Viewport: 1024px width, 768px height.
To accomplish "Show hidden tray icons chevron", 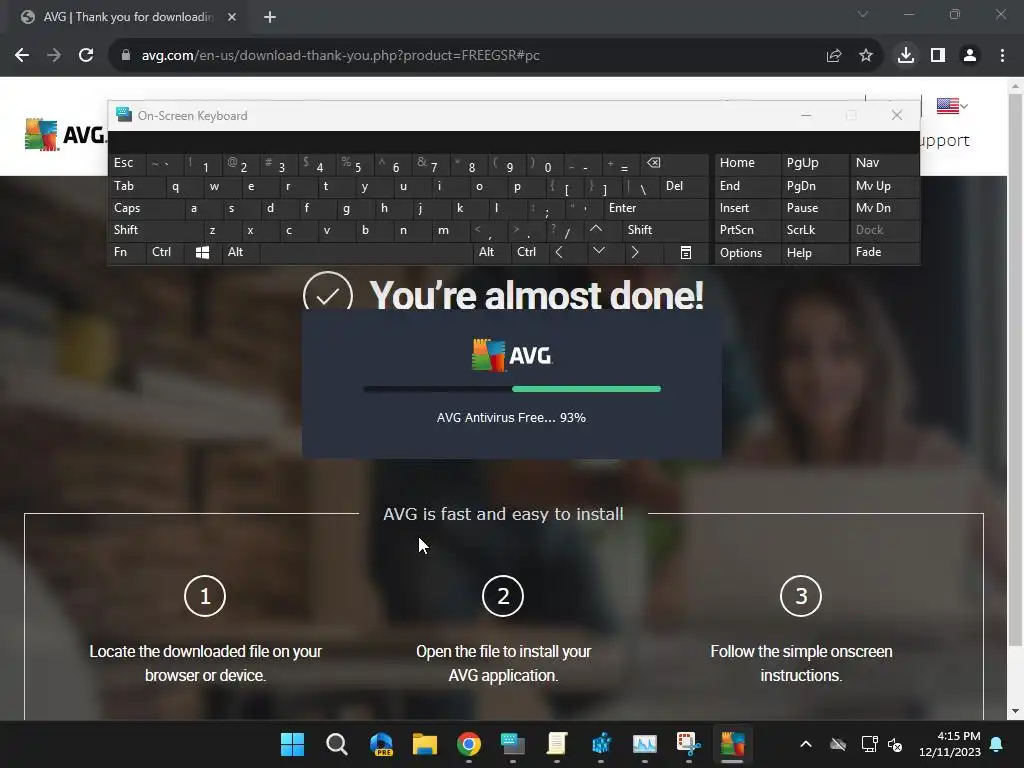I will click(806, 744).
